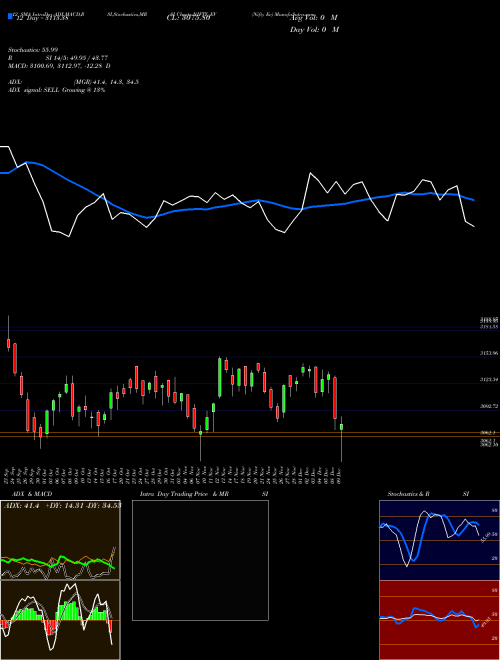Click 'ADX signal: SELL Growing @ 18%' text
This screenshot has width=500, height=660.
click(x=56, y=90)
